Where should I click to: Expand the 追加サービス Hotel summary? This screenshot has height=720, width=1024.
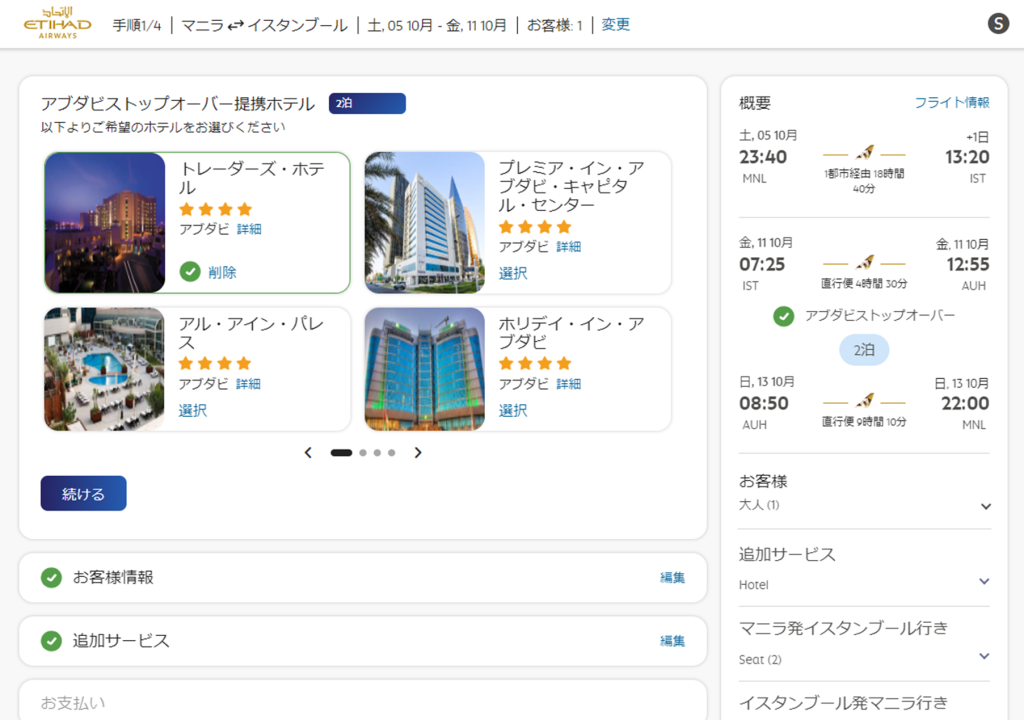[984, 581]
